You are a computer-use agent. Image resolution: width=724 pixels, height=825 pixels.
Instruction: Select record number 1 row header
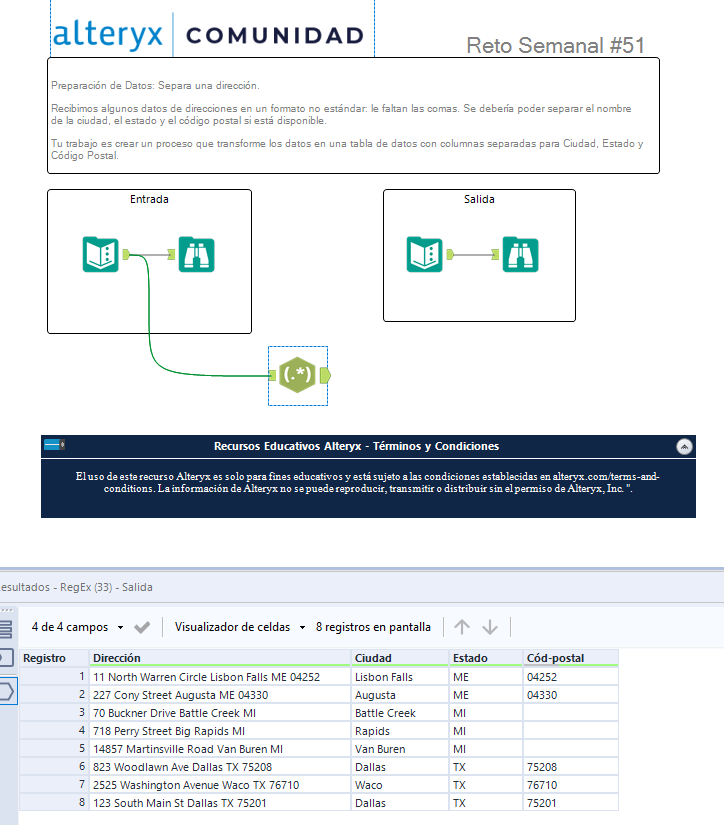point(54,677)
